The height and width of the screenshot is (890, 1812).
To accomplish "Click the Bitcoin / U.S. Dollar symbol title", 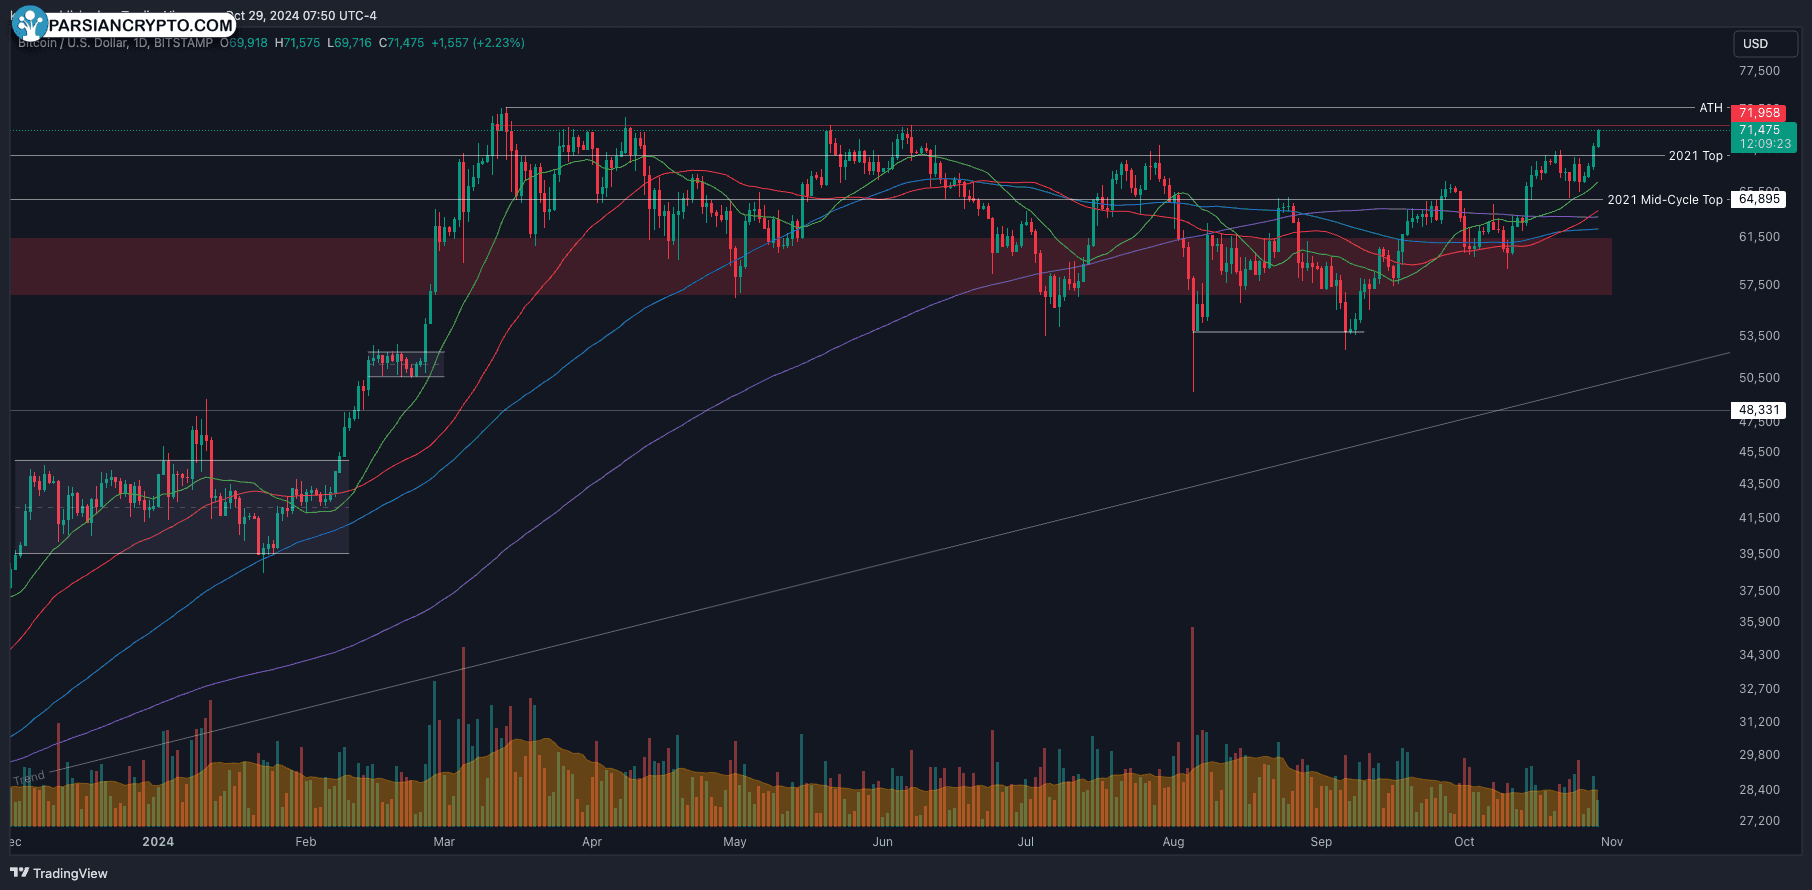I will 115,43.
